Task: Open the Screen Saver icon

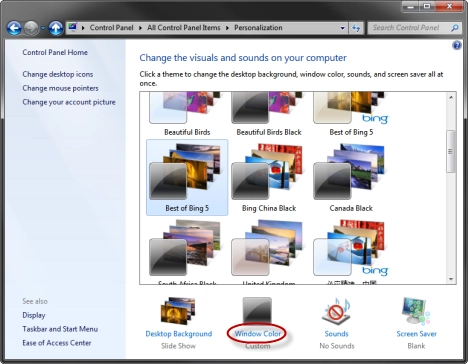Action: pyautogui.click(x=416, y=311)
